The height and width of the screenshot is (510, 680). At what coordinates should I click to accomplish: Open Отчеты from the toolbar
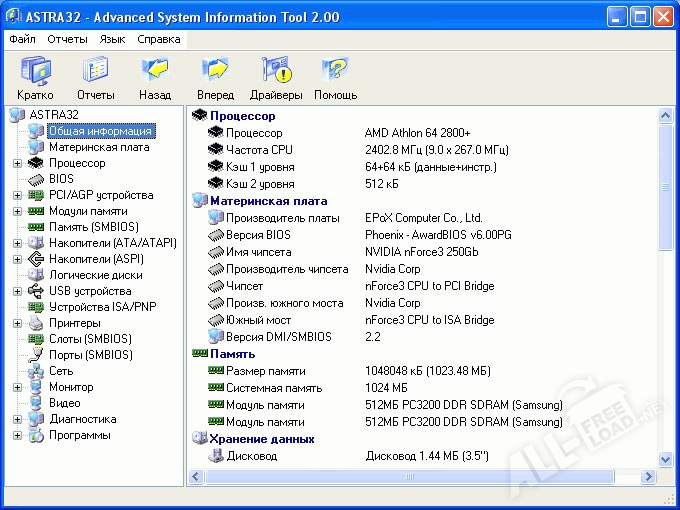[95, 78]
